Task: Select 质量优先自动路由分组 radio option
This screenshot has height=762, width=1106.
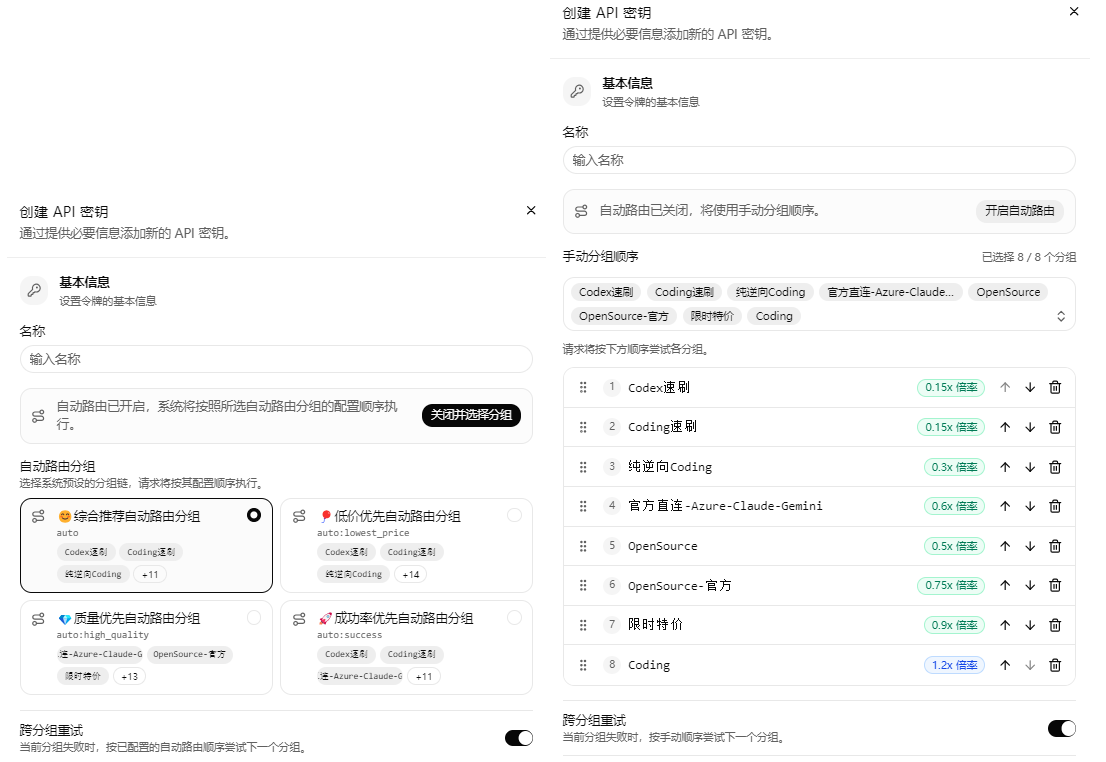Action: [254, 617]
